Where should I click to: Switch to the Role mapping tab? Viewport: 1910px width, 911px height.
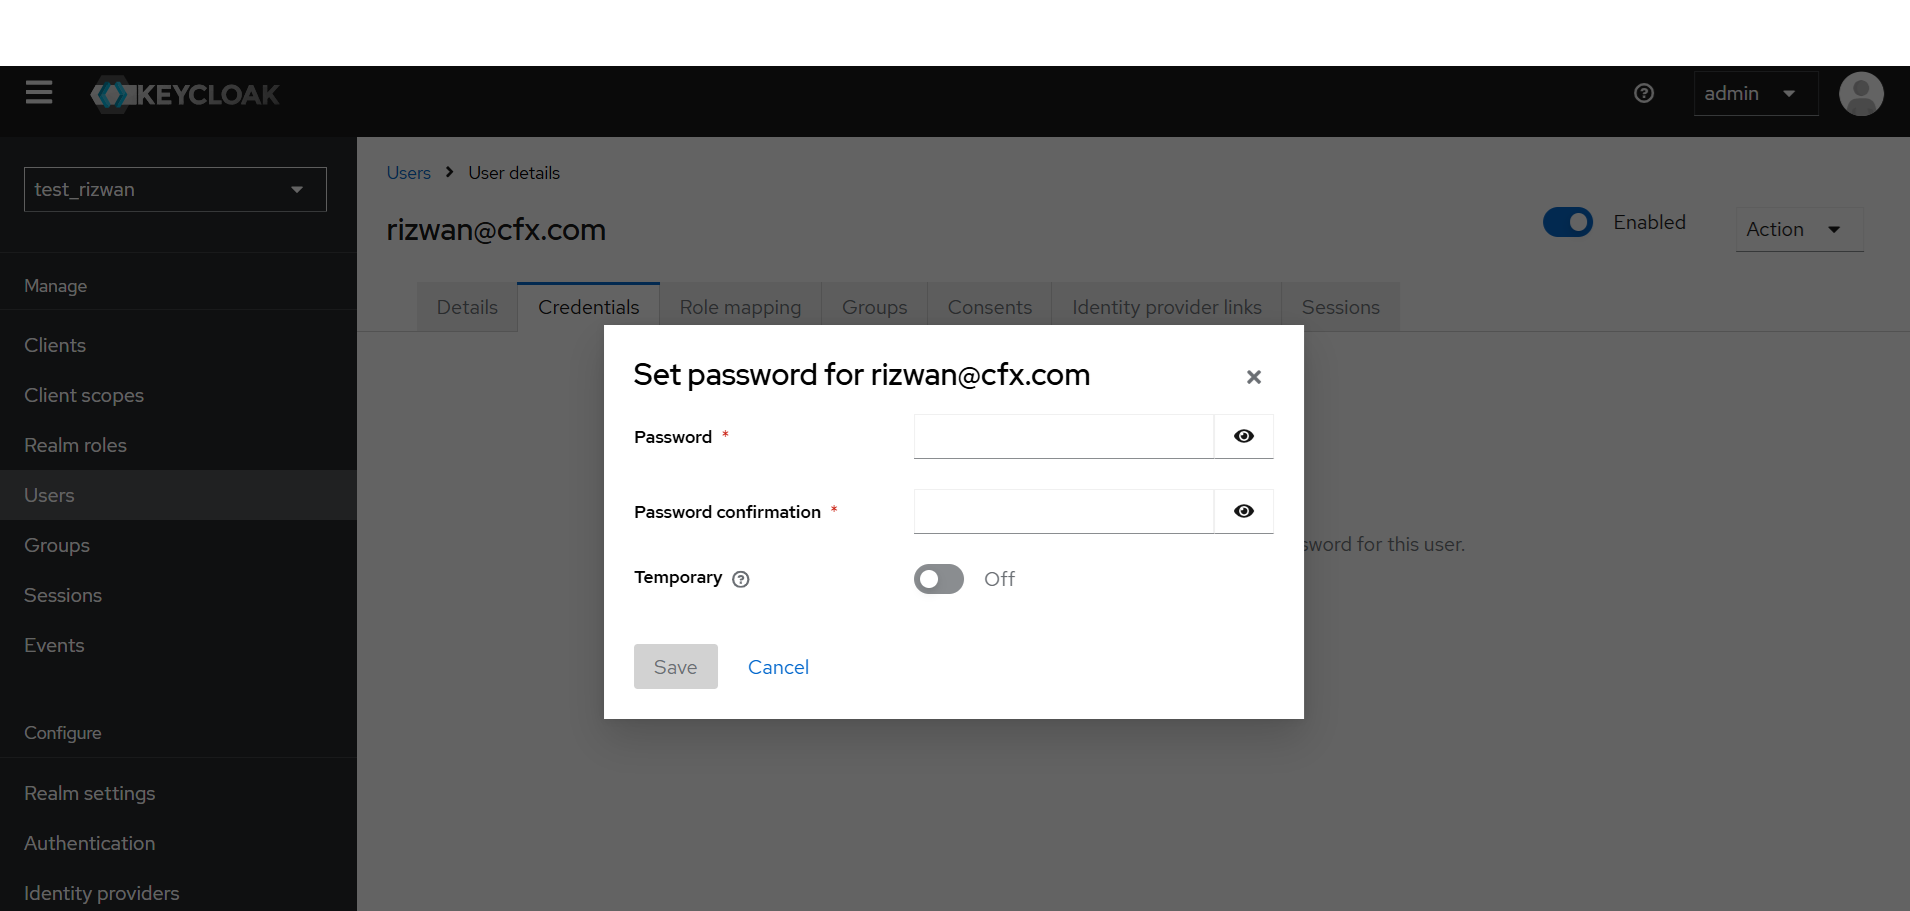(x=740, y=307)
